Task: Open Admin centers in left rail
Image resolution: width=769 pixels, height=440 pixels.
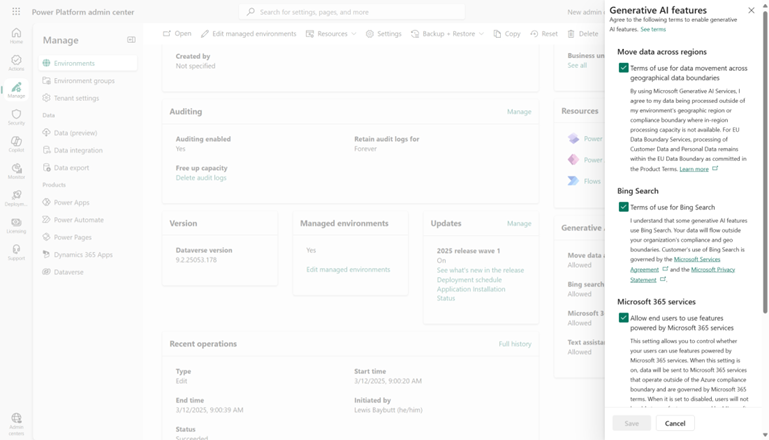Action: 16,424
